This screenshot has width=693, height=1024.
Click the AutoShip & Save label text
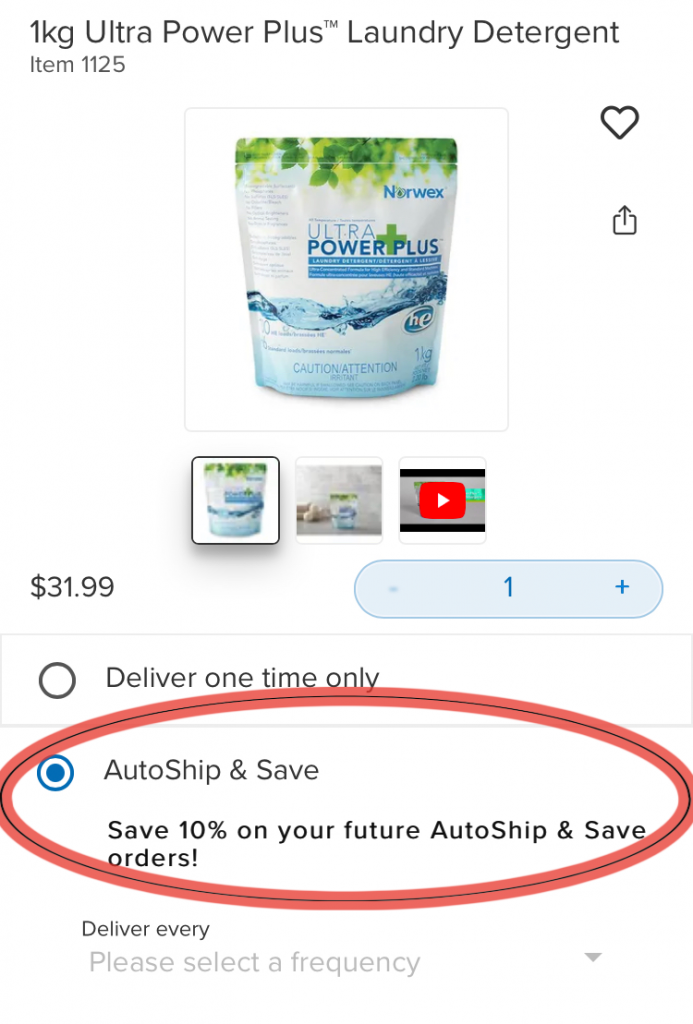pos(212,770)
